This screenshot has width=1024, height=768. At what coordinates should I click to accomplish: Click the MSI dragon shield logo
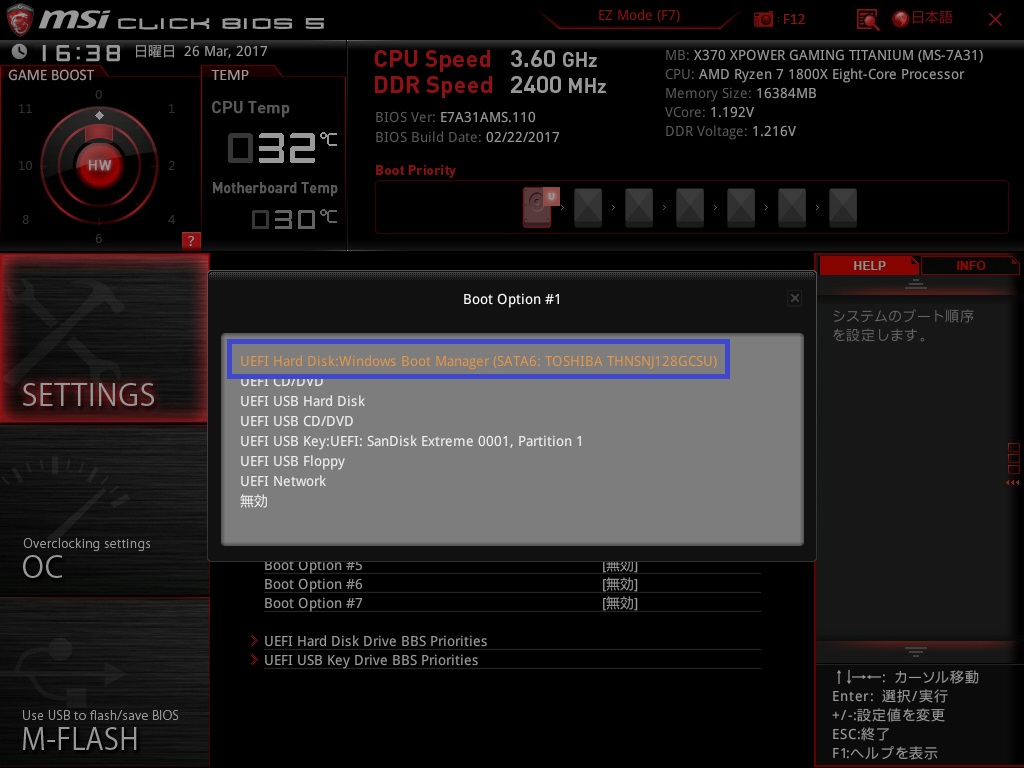point(19,20)
